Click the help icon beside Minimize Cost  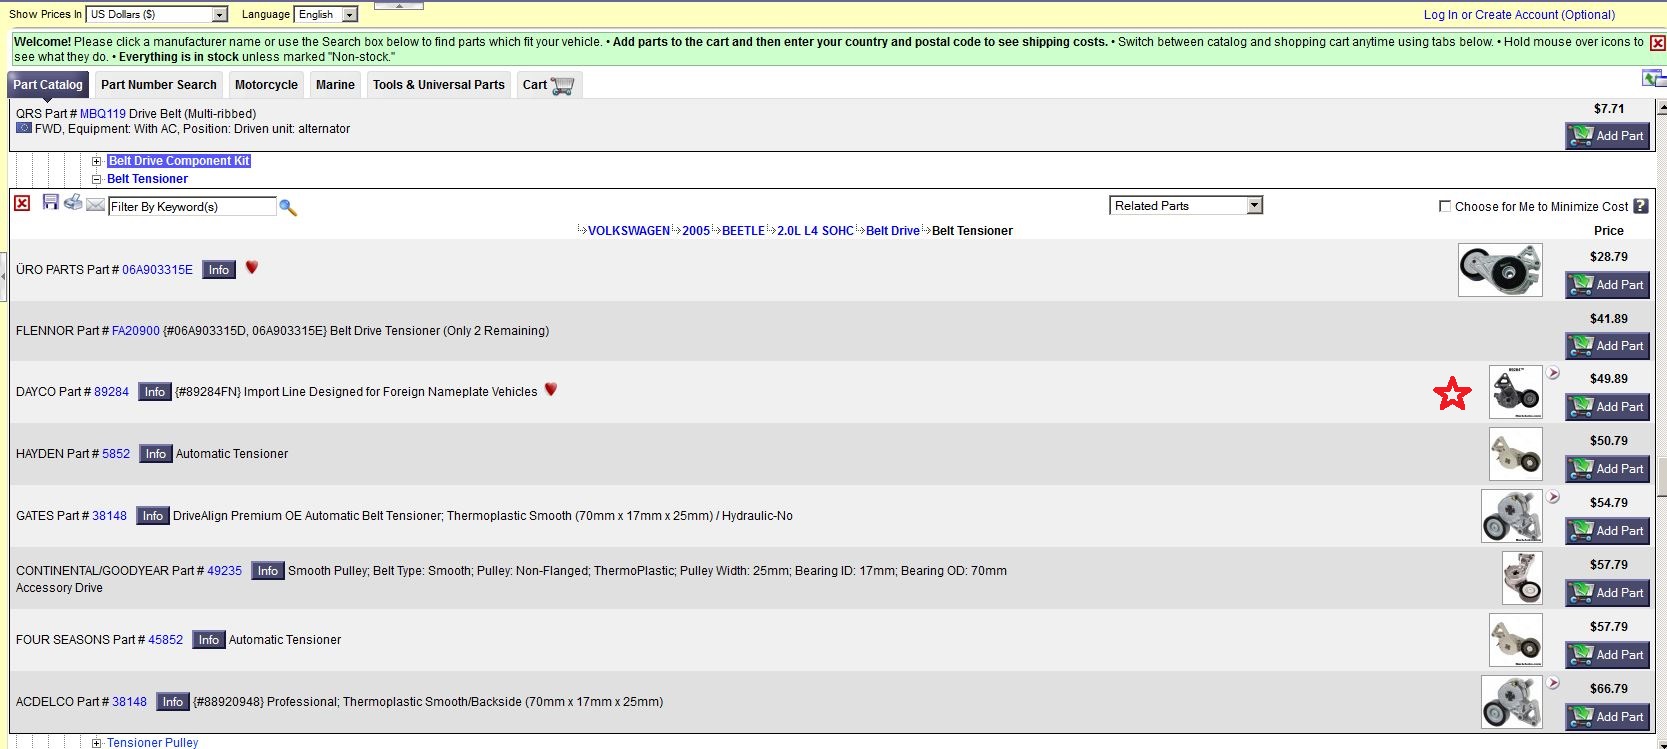(x=1641, y=206)
